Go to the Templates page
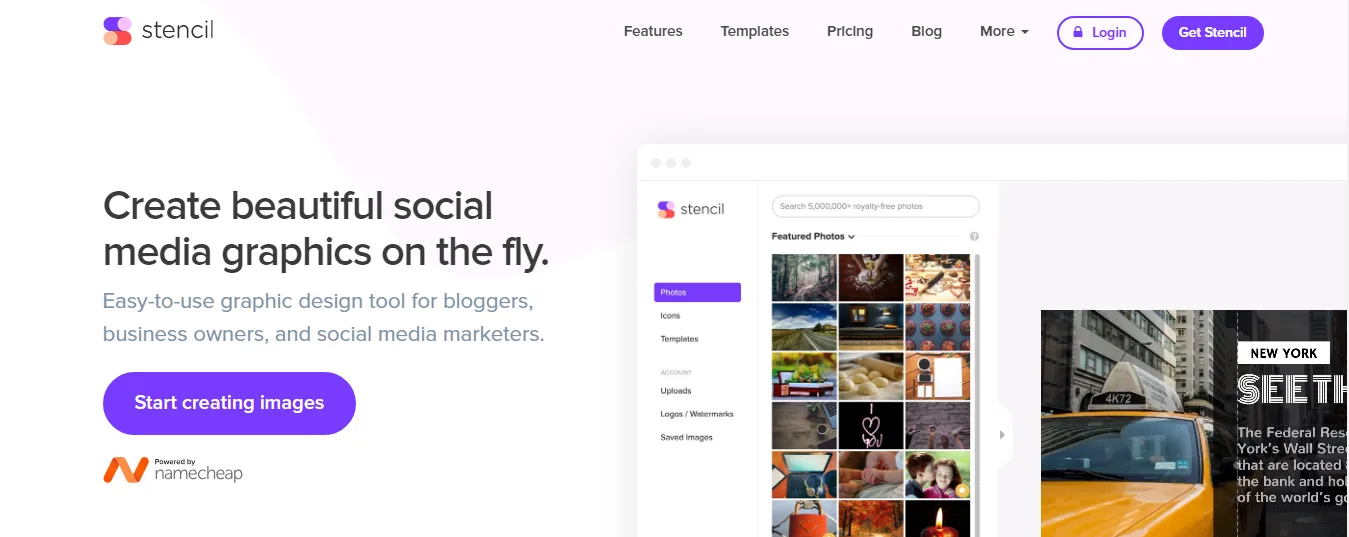Screen dimensions: 1349x537 [x=754, y=32]
